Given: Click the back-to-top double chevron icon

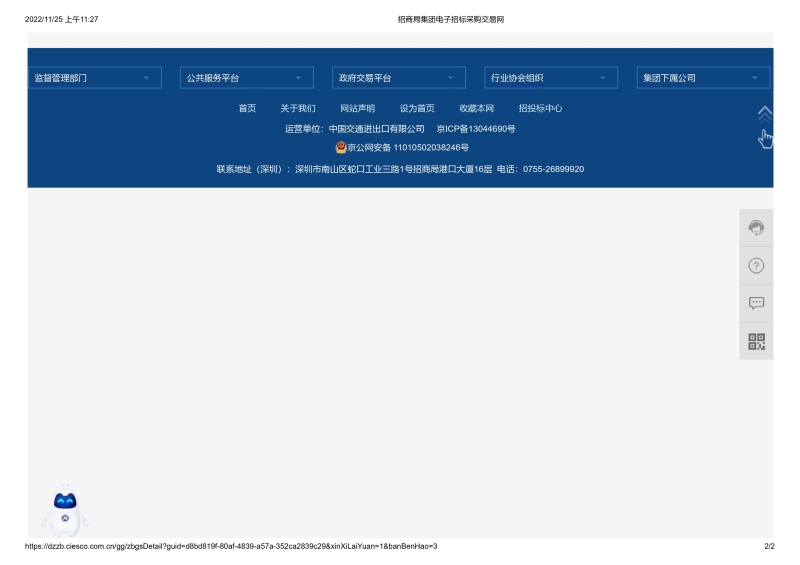Looking at the screenshot, I should click(x=764, y=115).
